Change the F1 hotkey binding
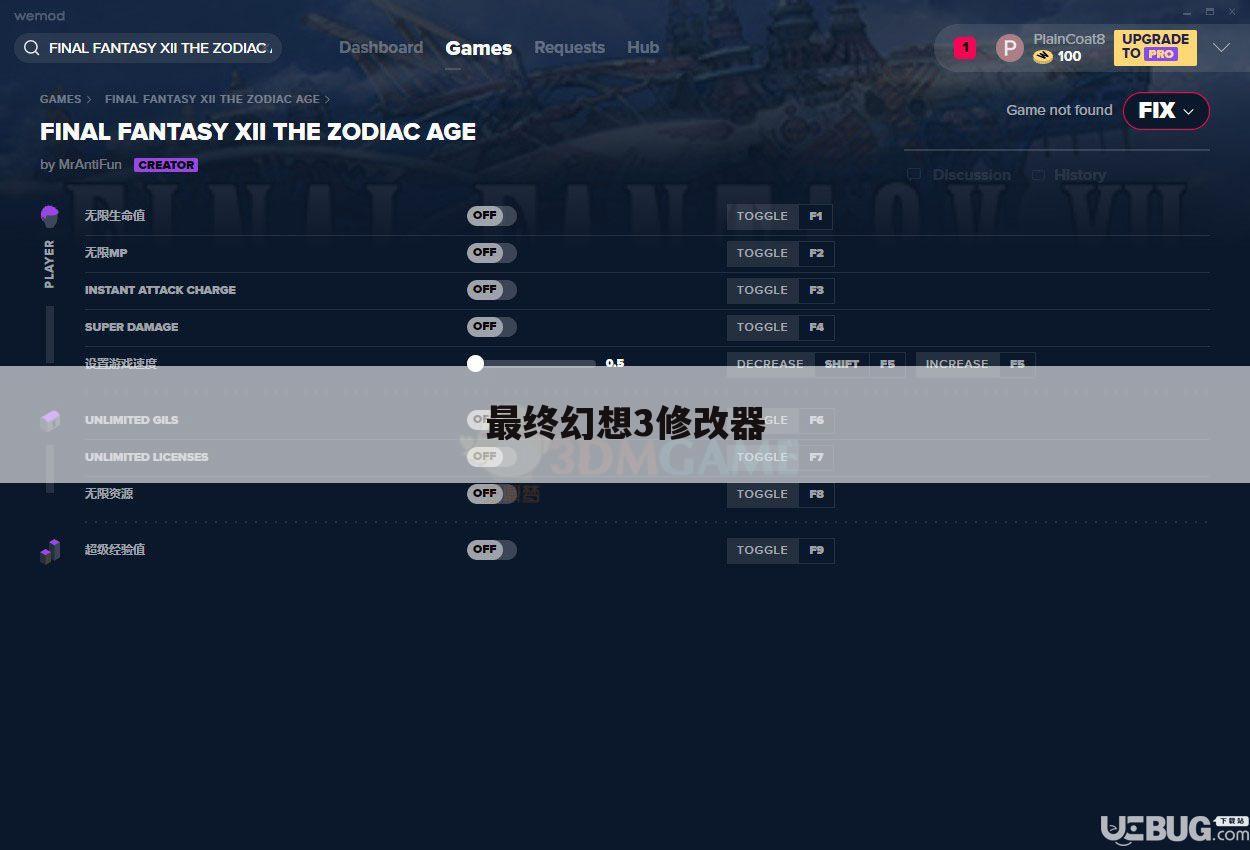Image resolution: width=1250 pixels, height=850 pixels. point(816,216)
